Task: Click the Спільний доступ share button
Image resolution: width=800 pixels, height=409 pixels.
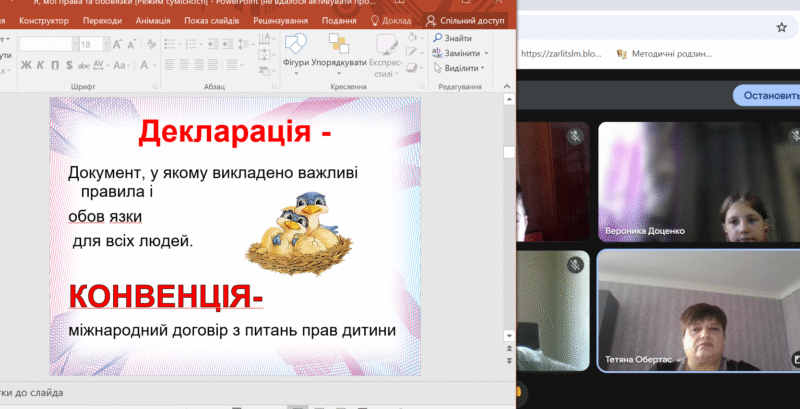Action: (x=464, y=20)
